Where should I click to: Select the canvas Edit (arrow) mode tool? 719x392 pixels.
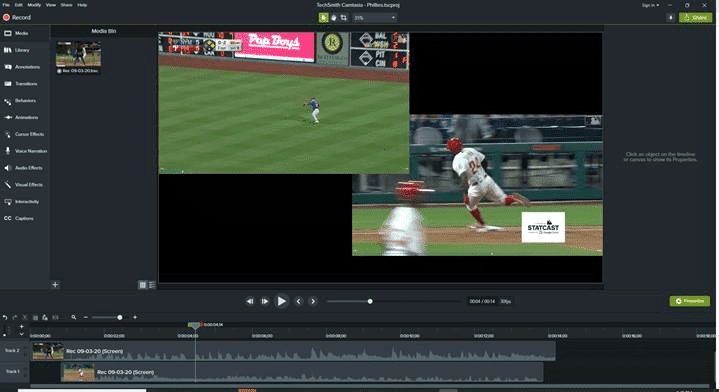click(323, 18)
